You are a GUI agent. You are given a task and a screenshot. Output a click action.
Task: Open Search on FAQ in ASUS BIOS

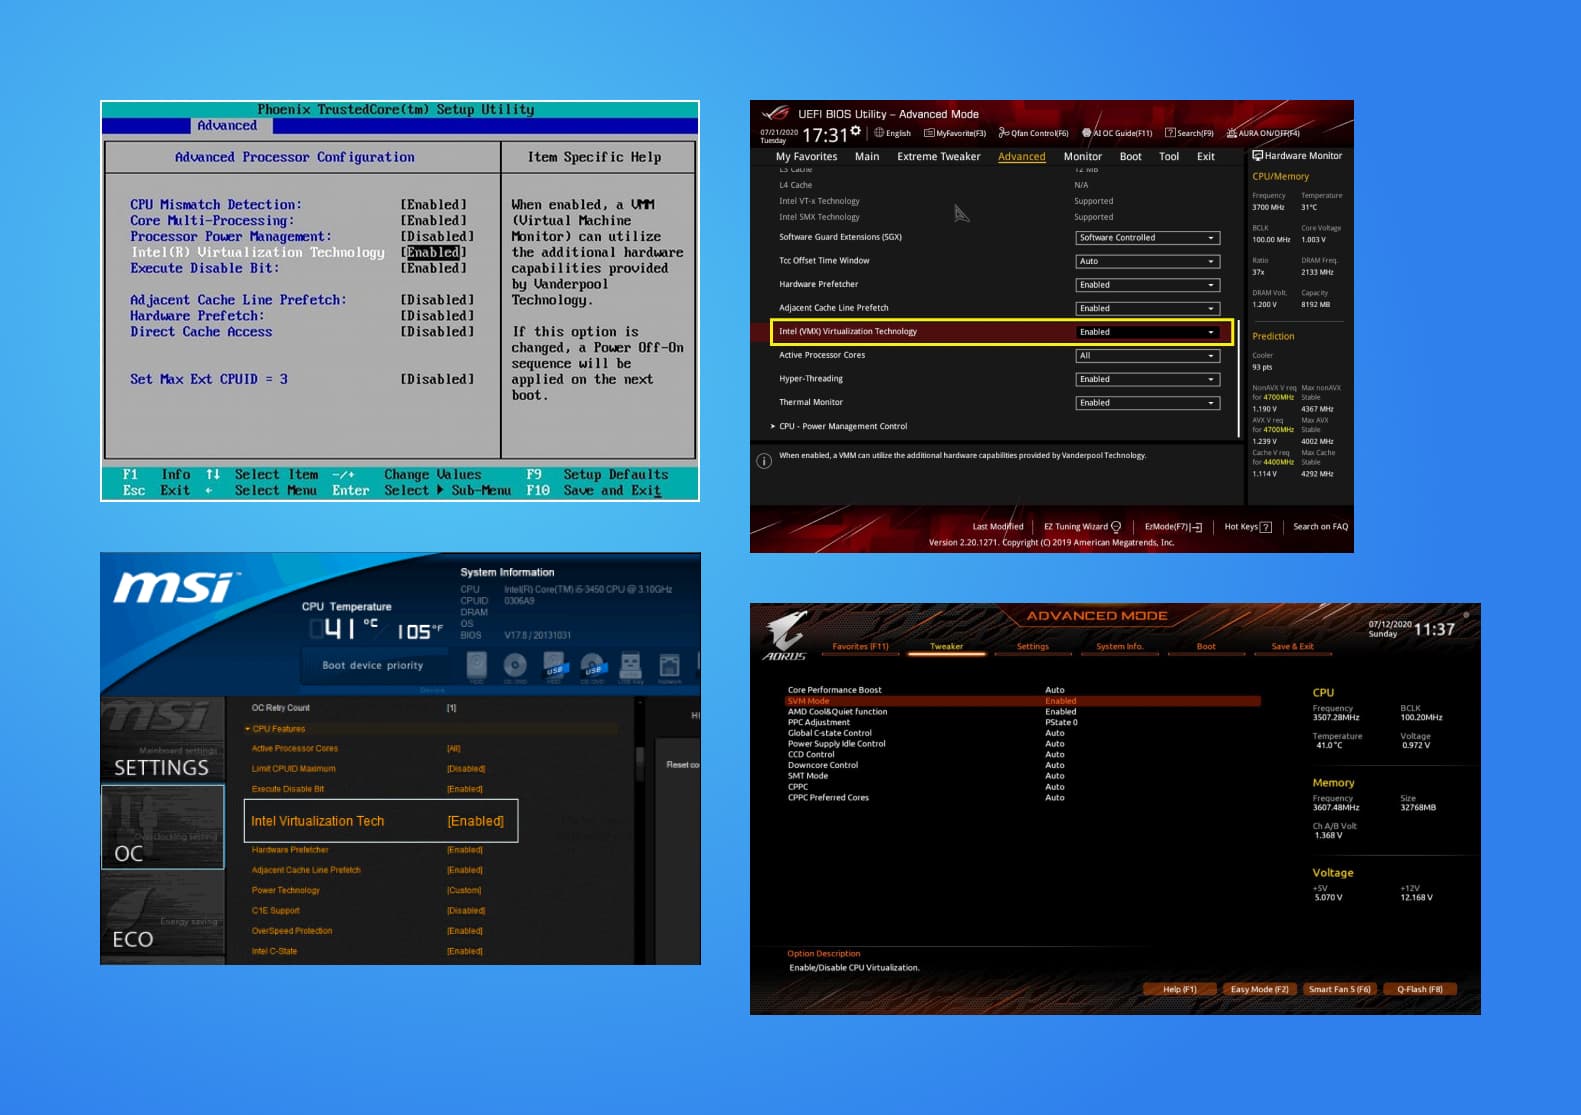[x=1320, y=527]
